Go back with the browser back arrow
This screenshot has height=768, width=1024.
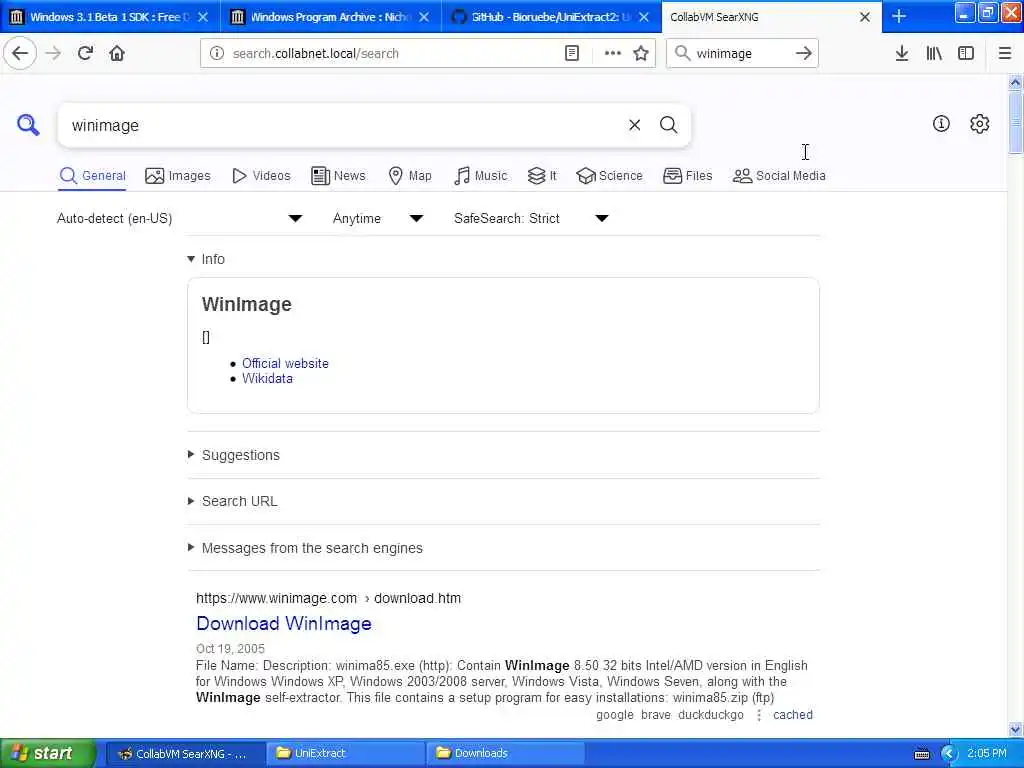20,53
